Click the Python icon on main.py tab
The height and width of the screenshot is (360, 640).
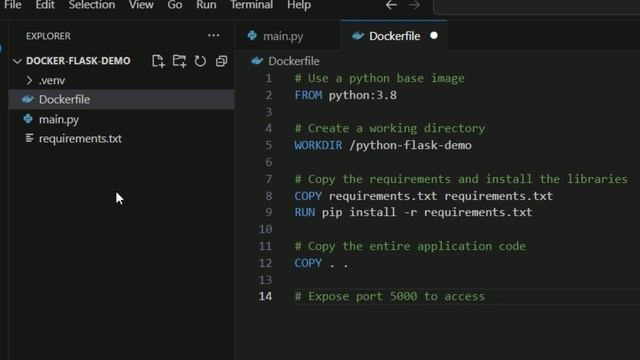tap(252, 36)
